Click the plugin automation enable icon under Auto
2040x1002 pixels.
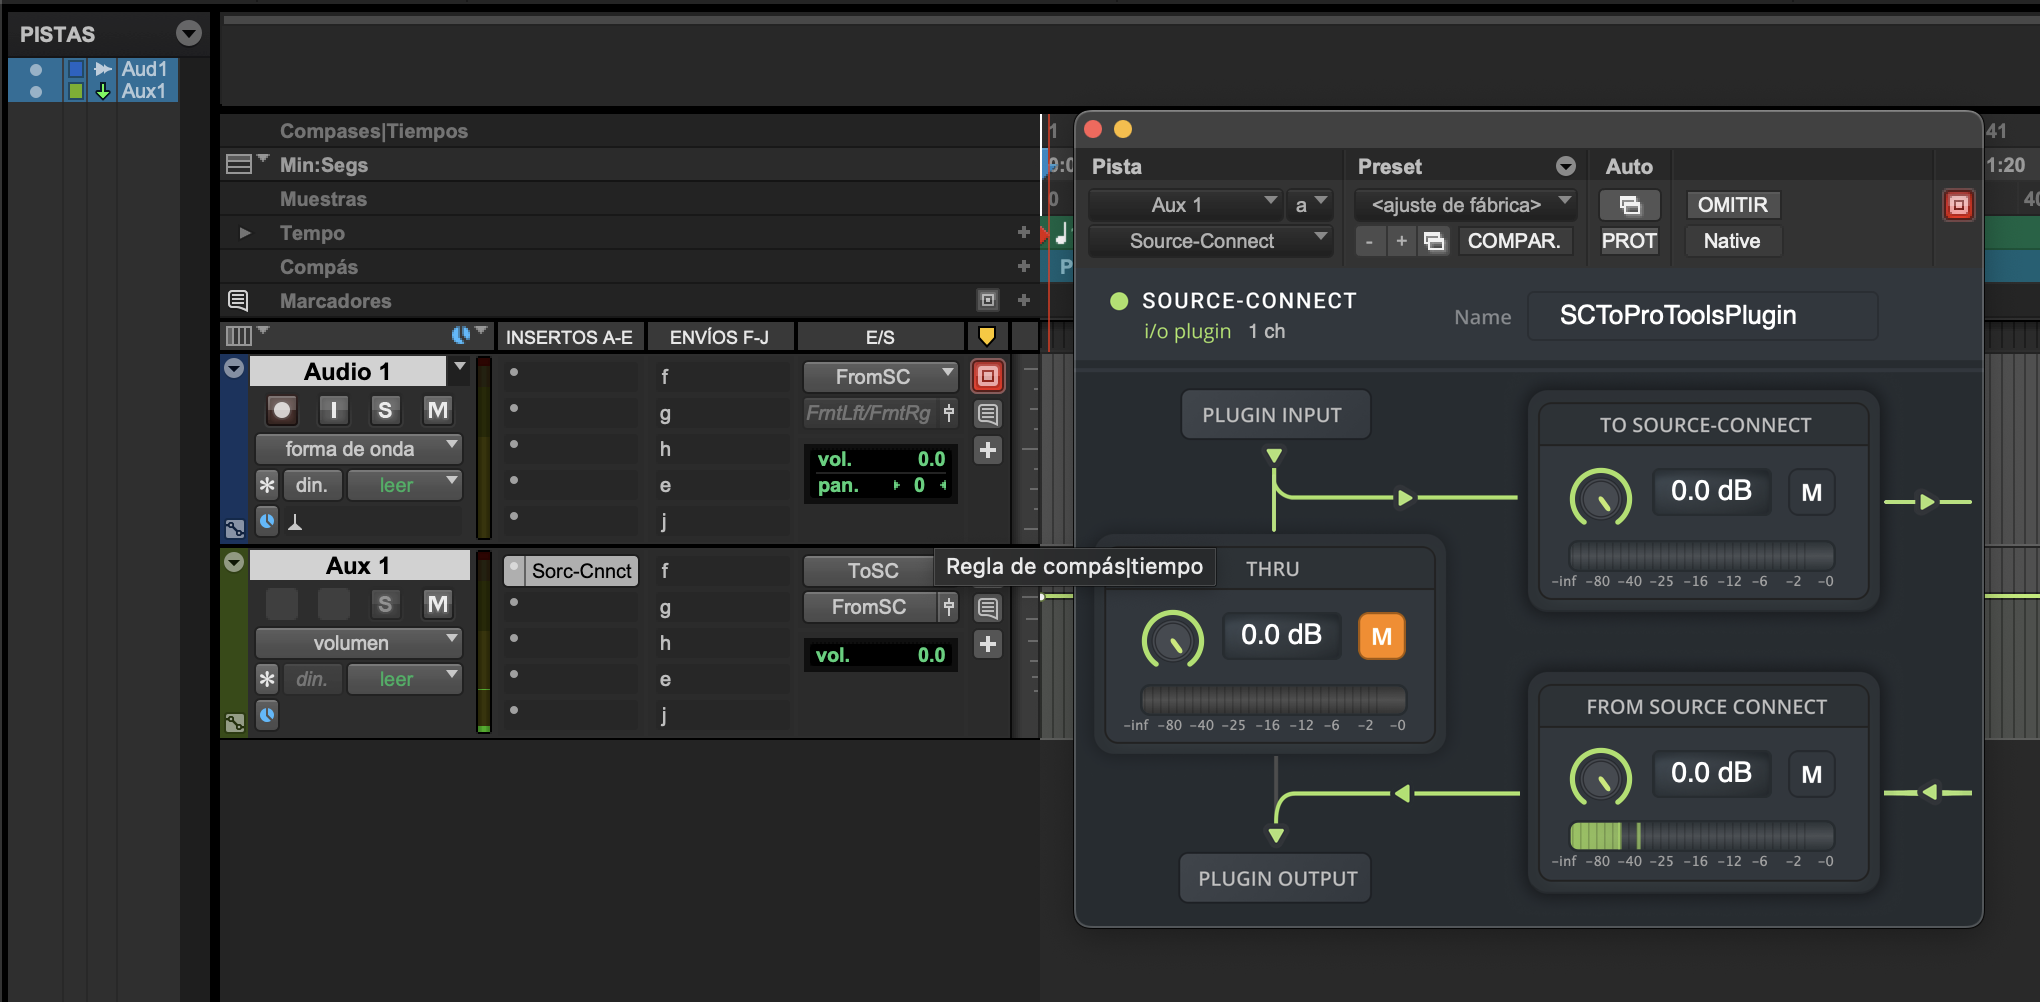click(x=1629, y=205)
